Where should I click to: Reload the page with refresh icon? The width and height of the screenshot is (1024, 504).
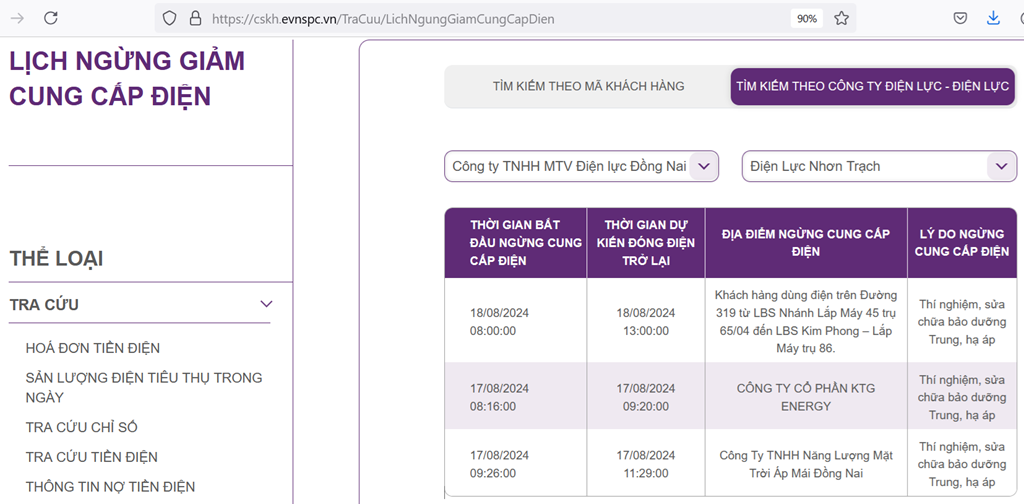click(51, 18)
